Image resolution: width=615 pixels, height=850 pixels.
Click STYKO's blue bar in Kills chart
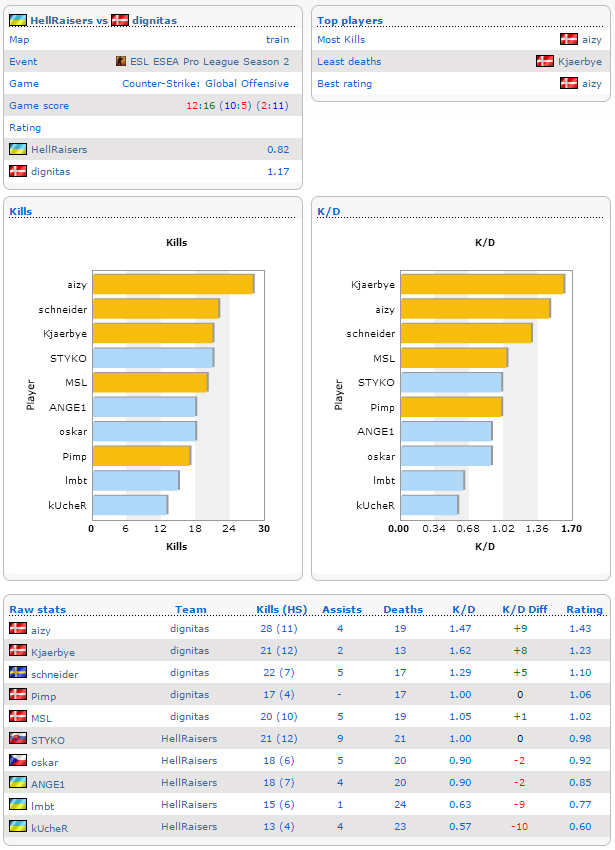pos(153,358)
